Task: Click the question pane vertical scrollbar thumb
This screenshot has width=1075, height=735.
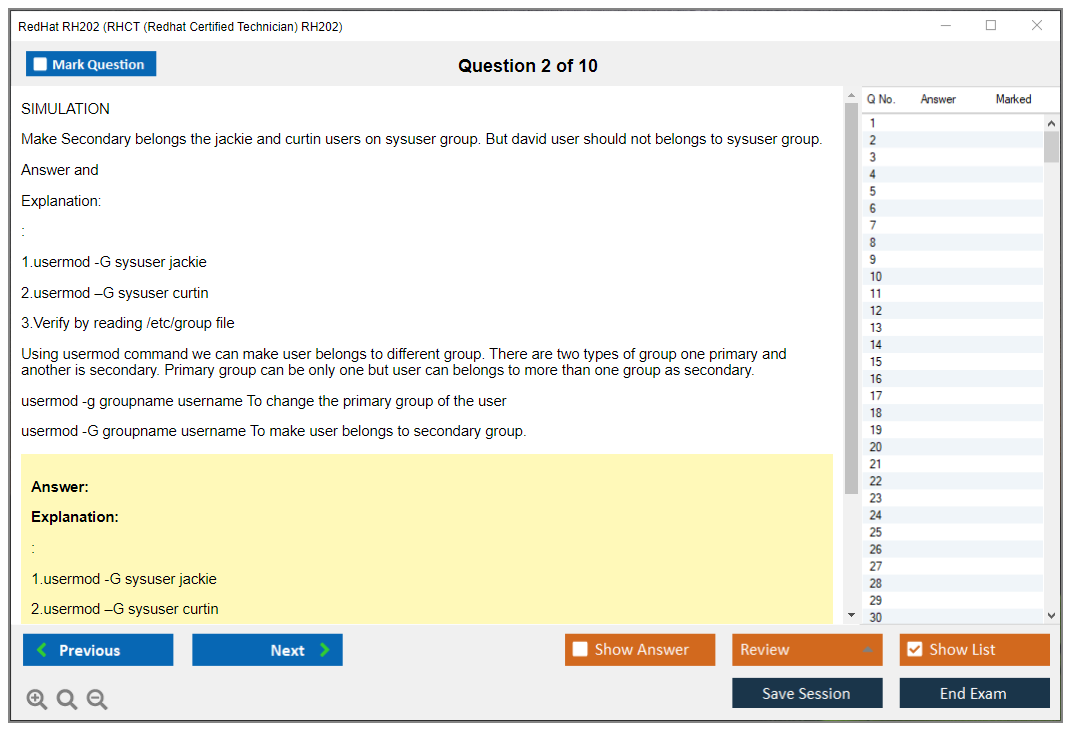Action: pos(851,300)
